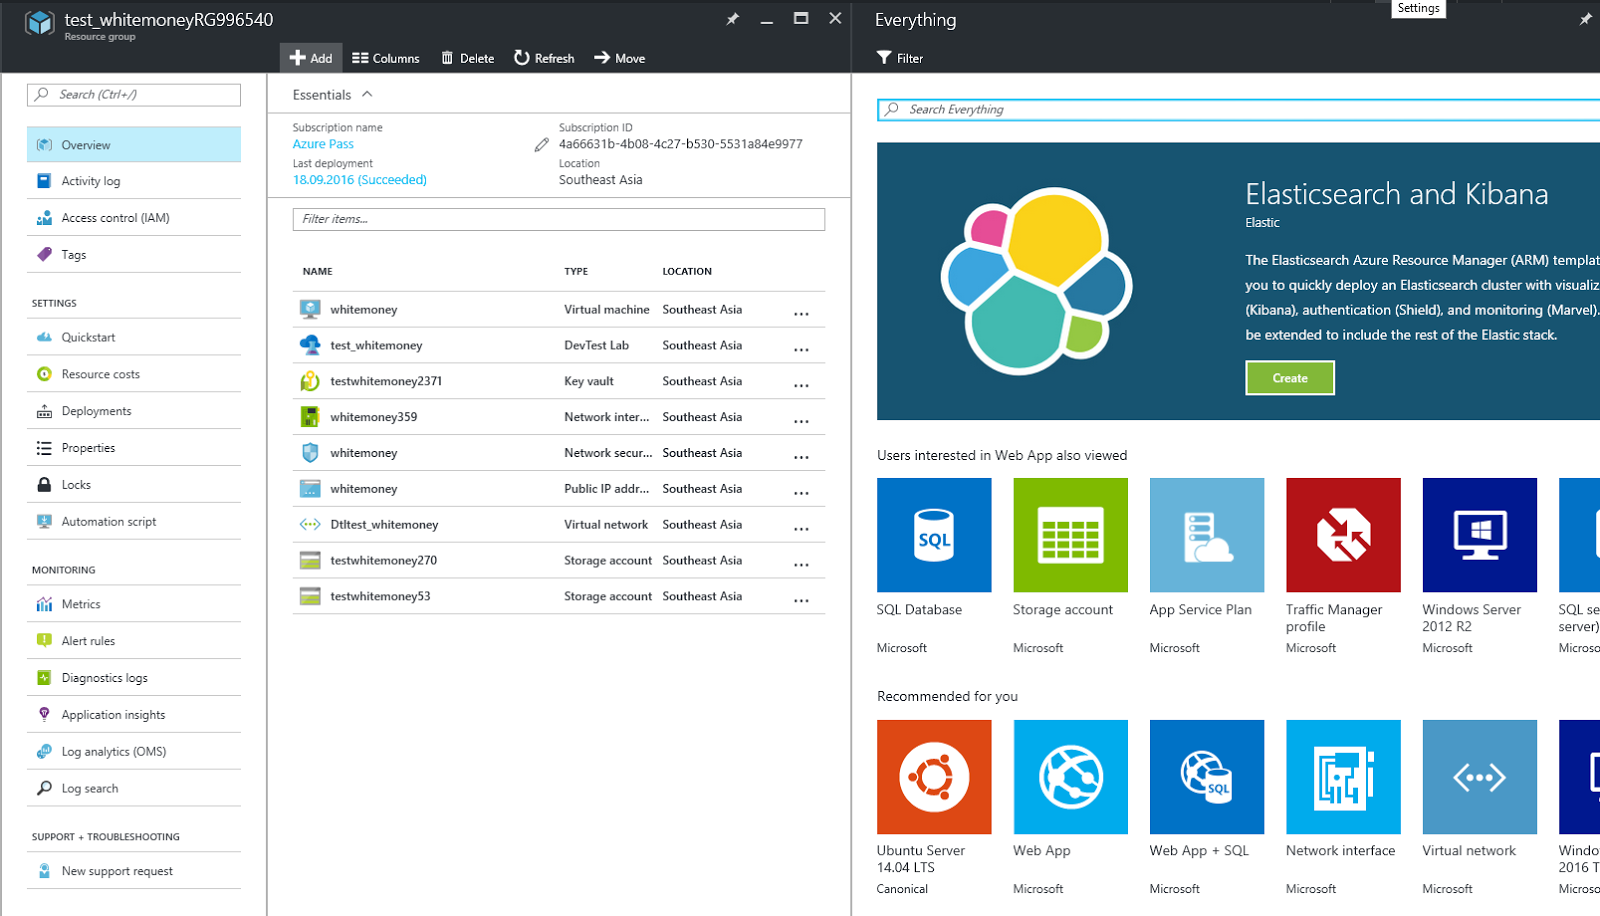Sort the list by NAME column header

(318, 271)
